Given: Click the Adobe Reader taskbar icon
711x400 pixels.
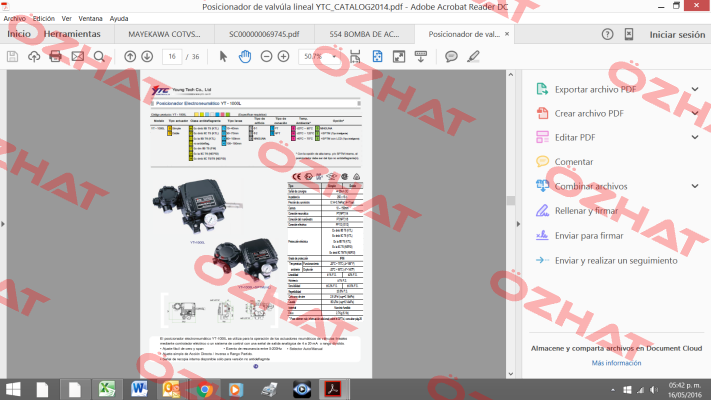Looking at the screenshot, I should click(x=334, y=390).
